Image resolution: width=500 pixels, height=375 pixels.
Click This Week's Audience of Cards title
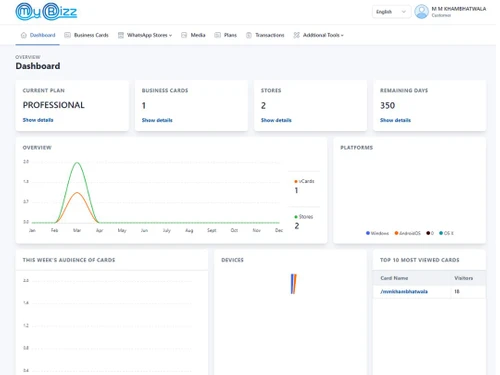(69, 260)
